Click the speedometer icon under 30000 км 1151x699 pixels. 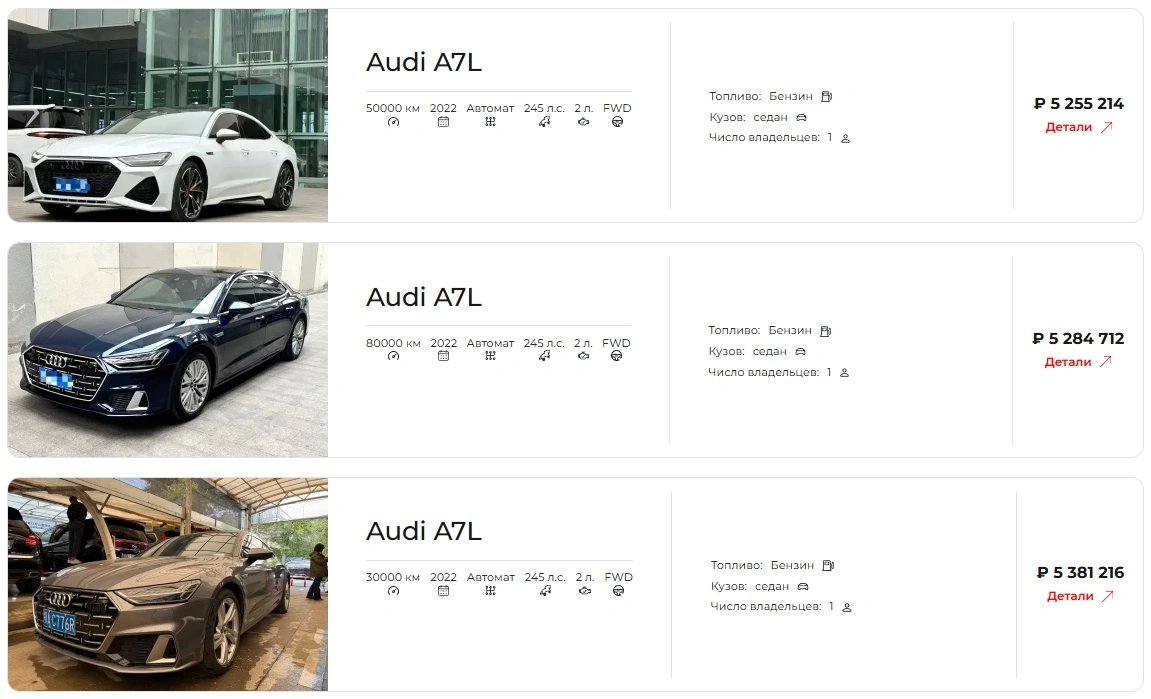[x=393, y=591]
